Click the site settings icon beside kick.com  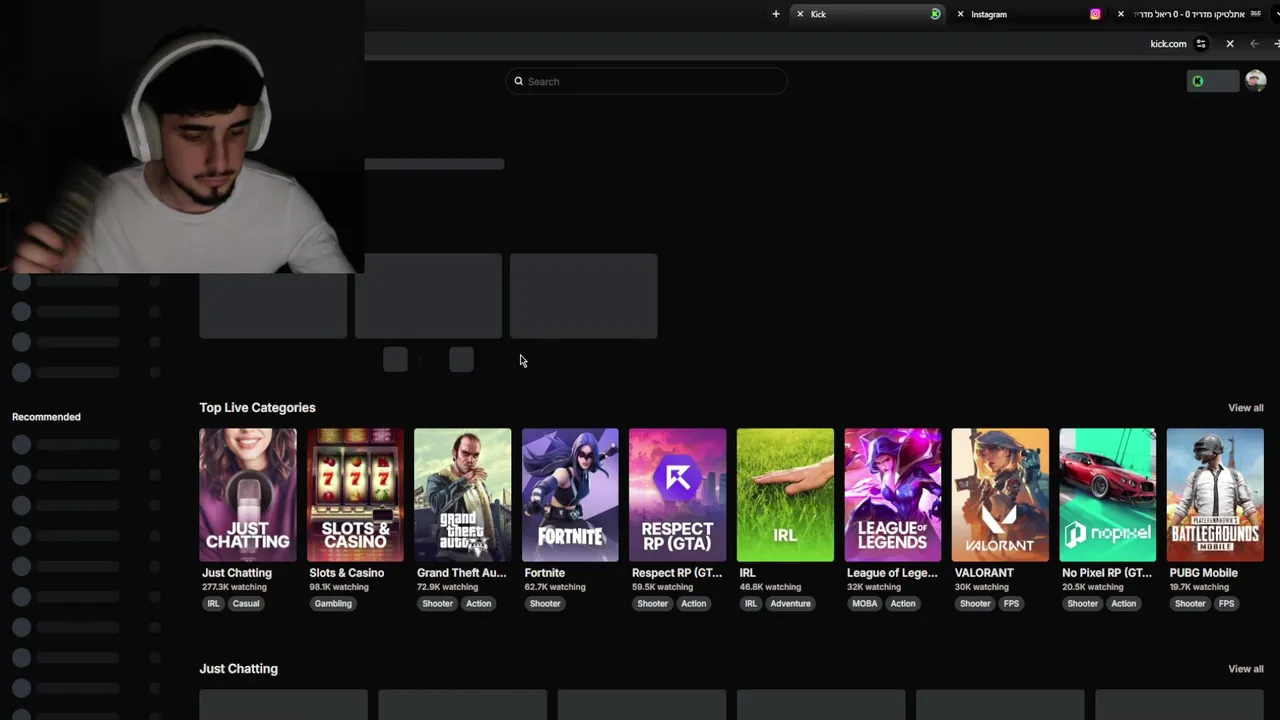point(1201,44)
